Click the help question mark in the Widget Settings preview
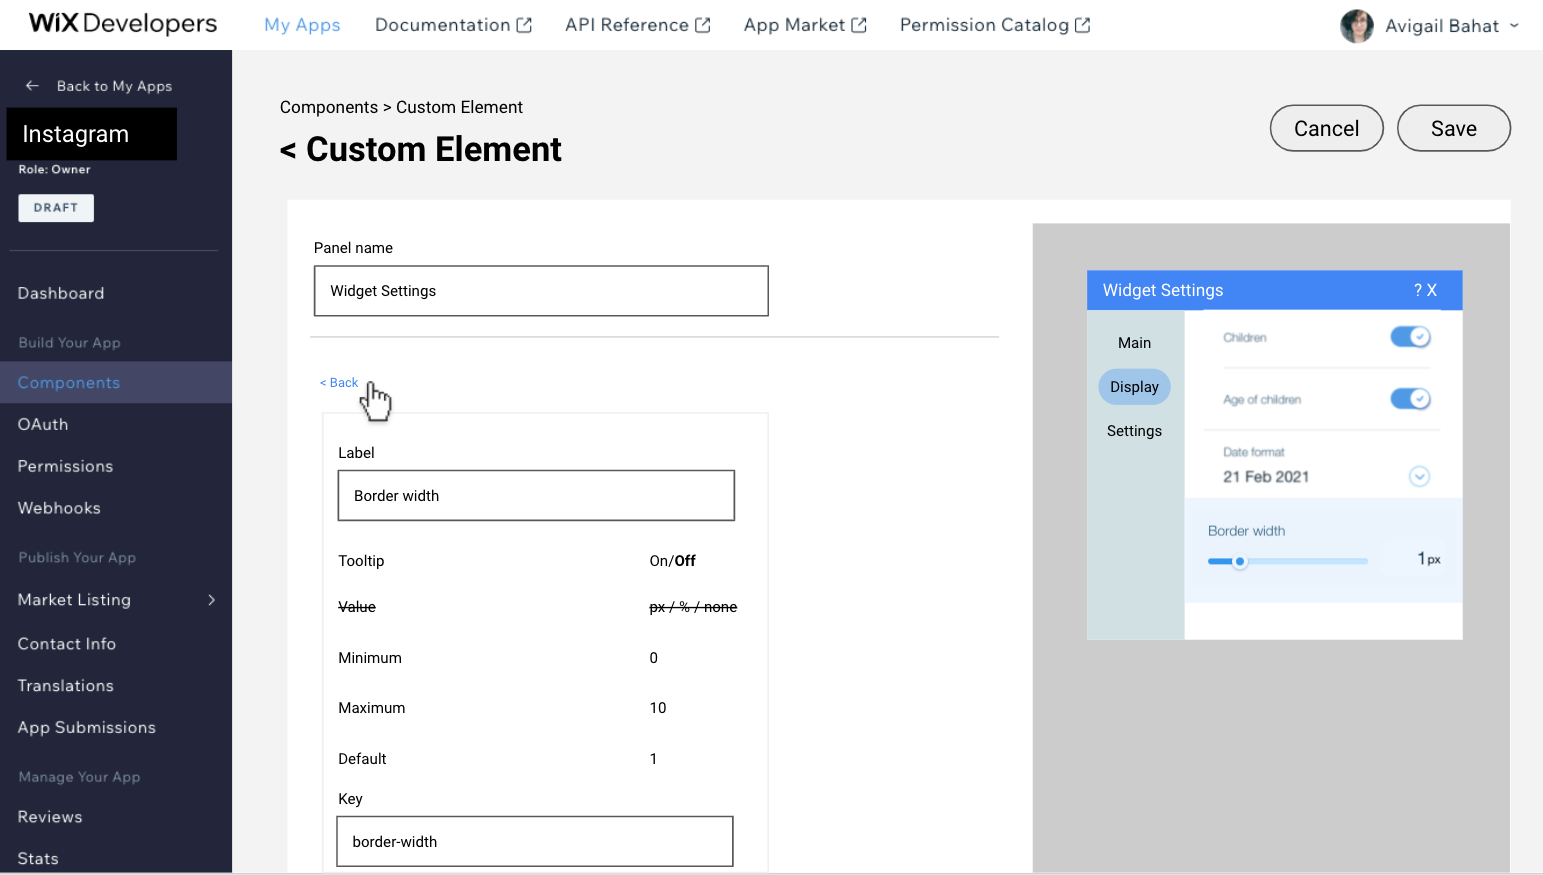This screenshot has width=1543, height=875. 1418,290
